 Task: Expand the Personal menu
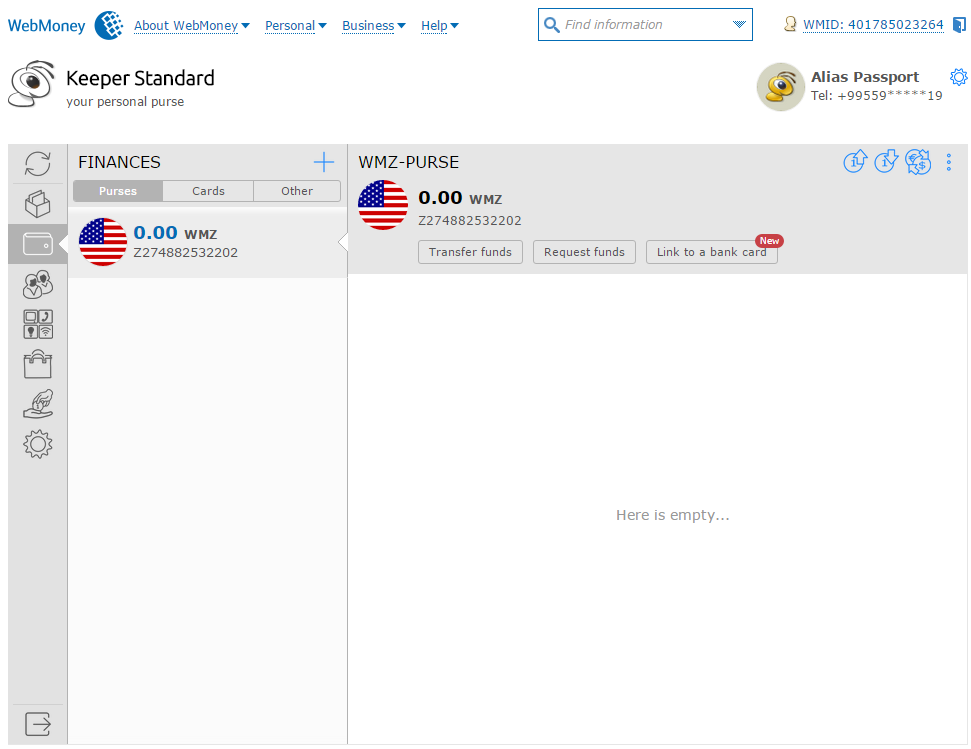(295, 25)
